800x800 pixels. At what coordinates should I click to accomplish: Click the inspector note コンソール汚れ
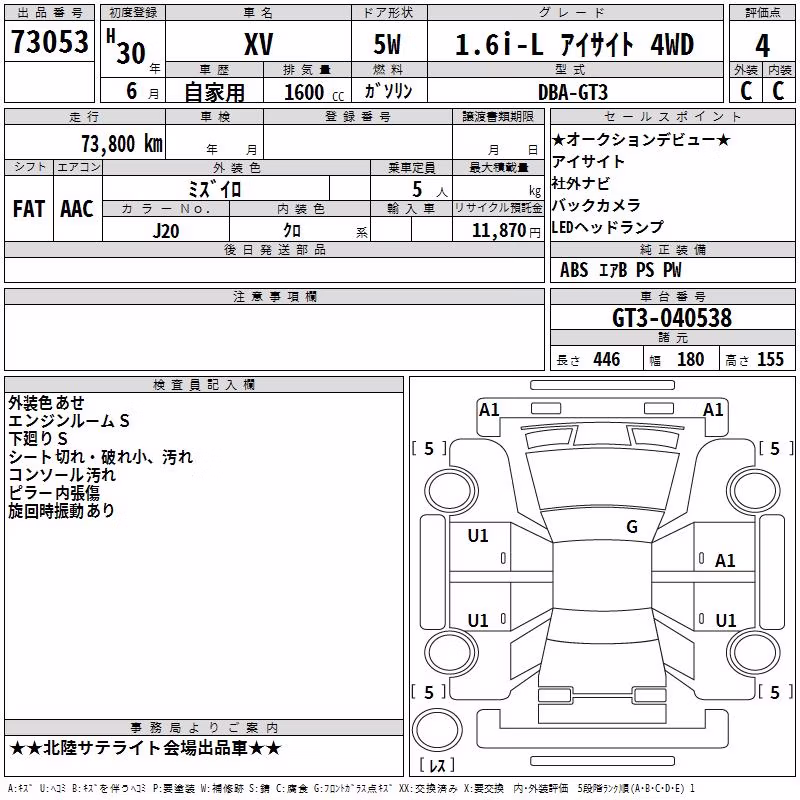[62, 474]
